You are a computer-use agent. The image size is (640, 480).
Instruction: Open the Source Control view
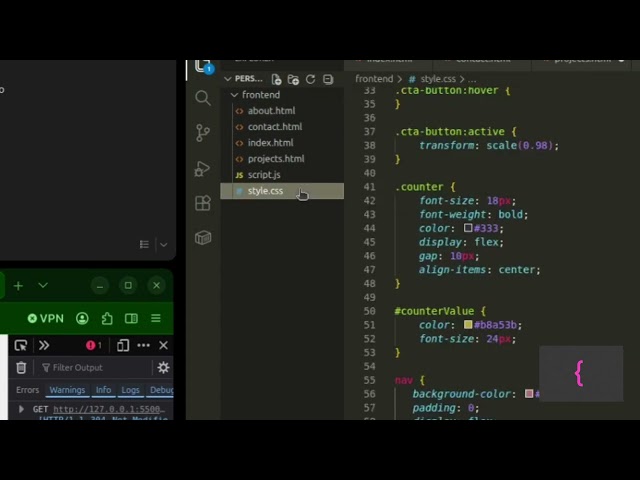(203, 133)
